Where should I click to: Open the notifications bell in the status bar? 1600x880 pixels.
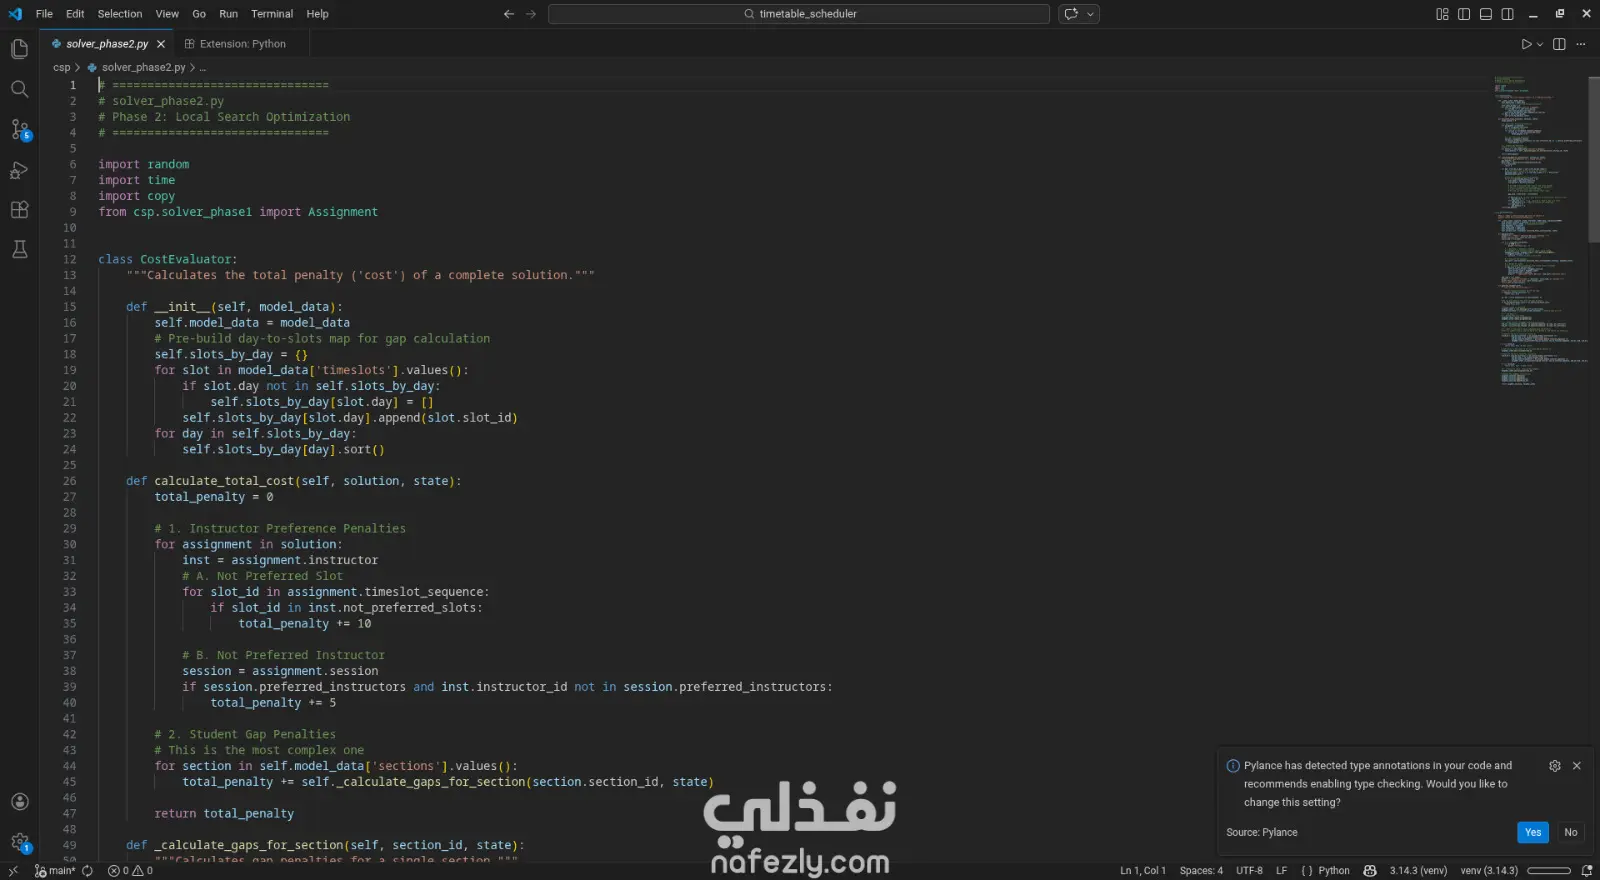(1586, 871)
